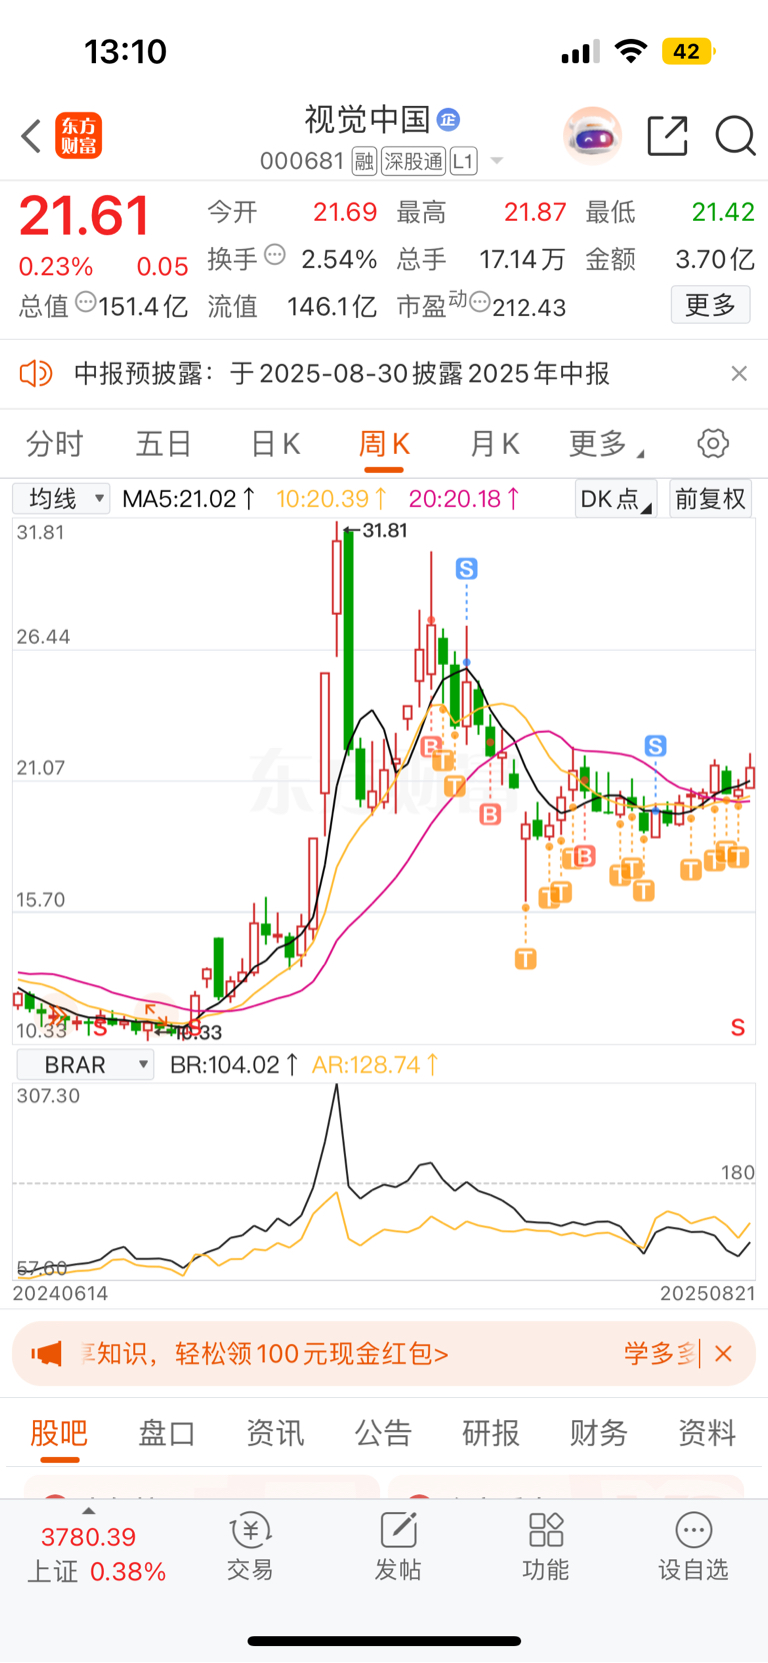The width and height of the screenshot is (768, 1663).
Task: Tap the battery indicator in status bar
Action: coord(688,51)
